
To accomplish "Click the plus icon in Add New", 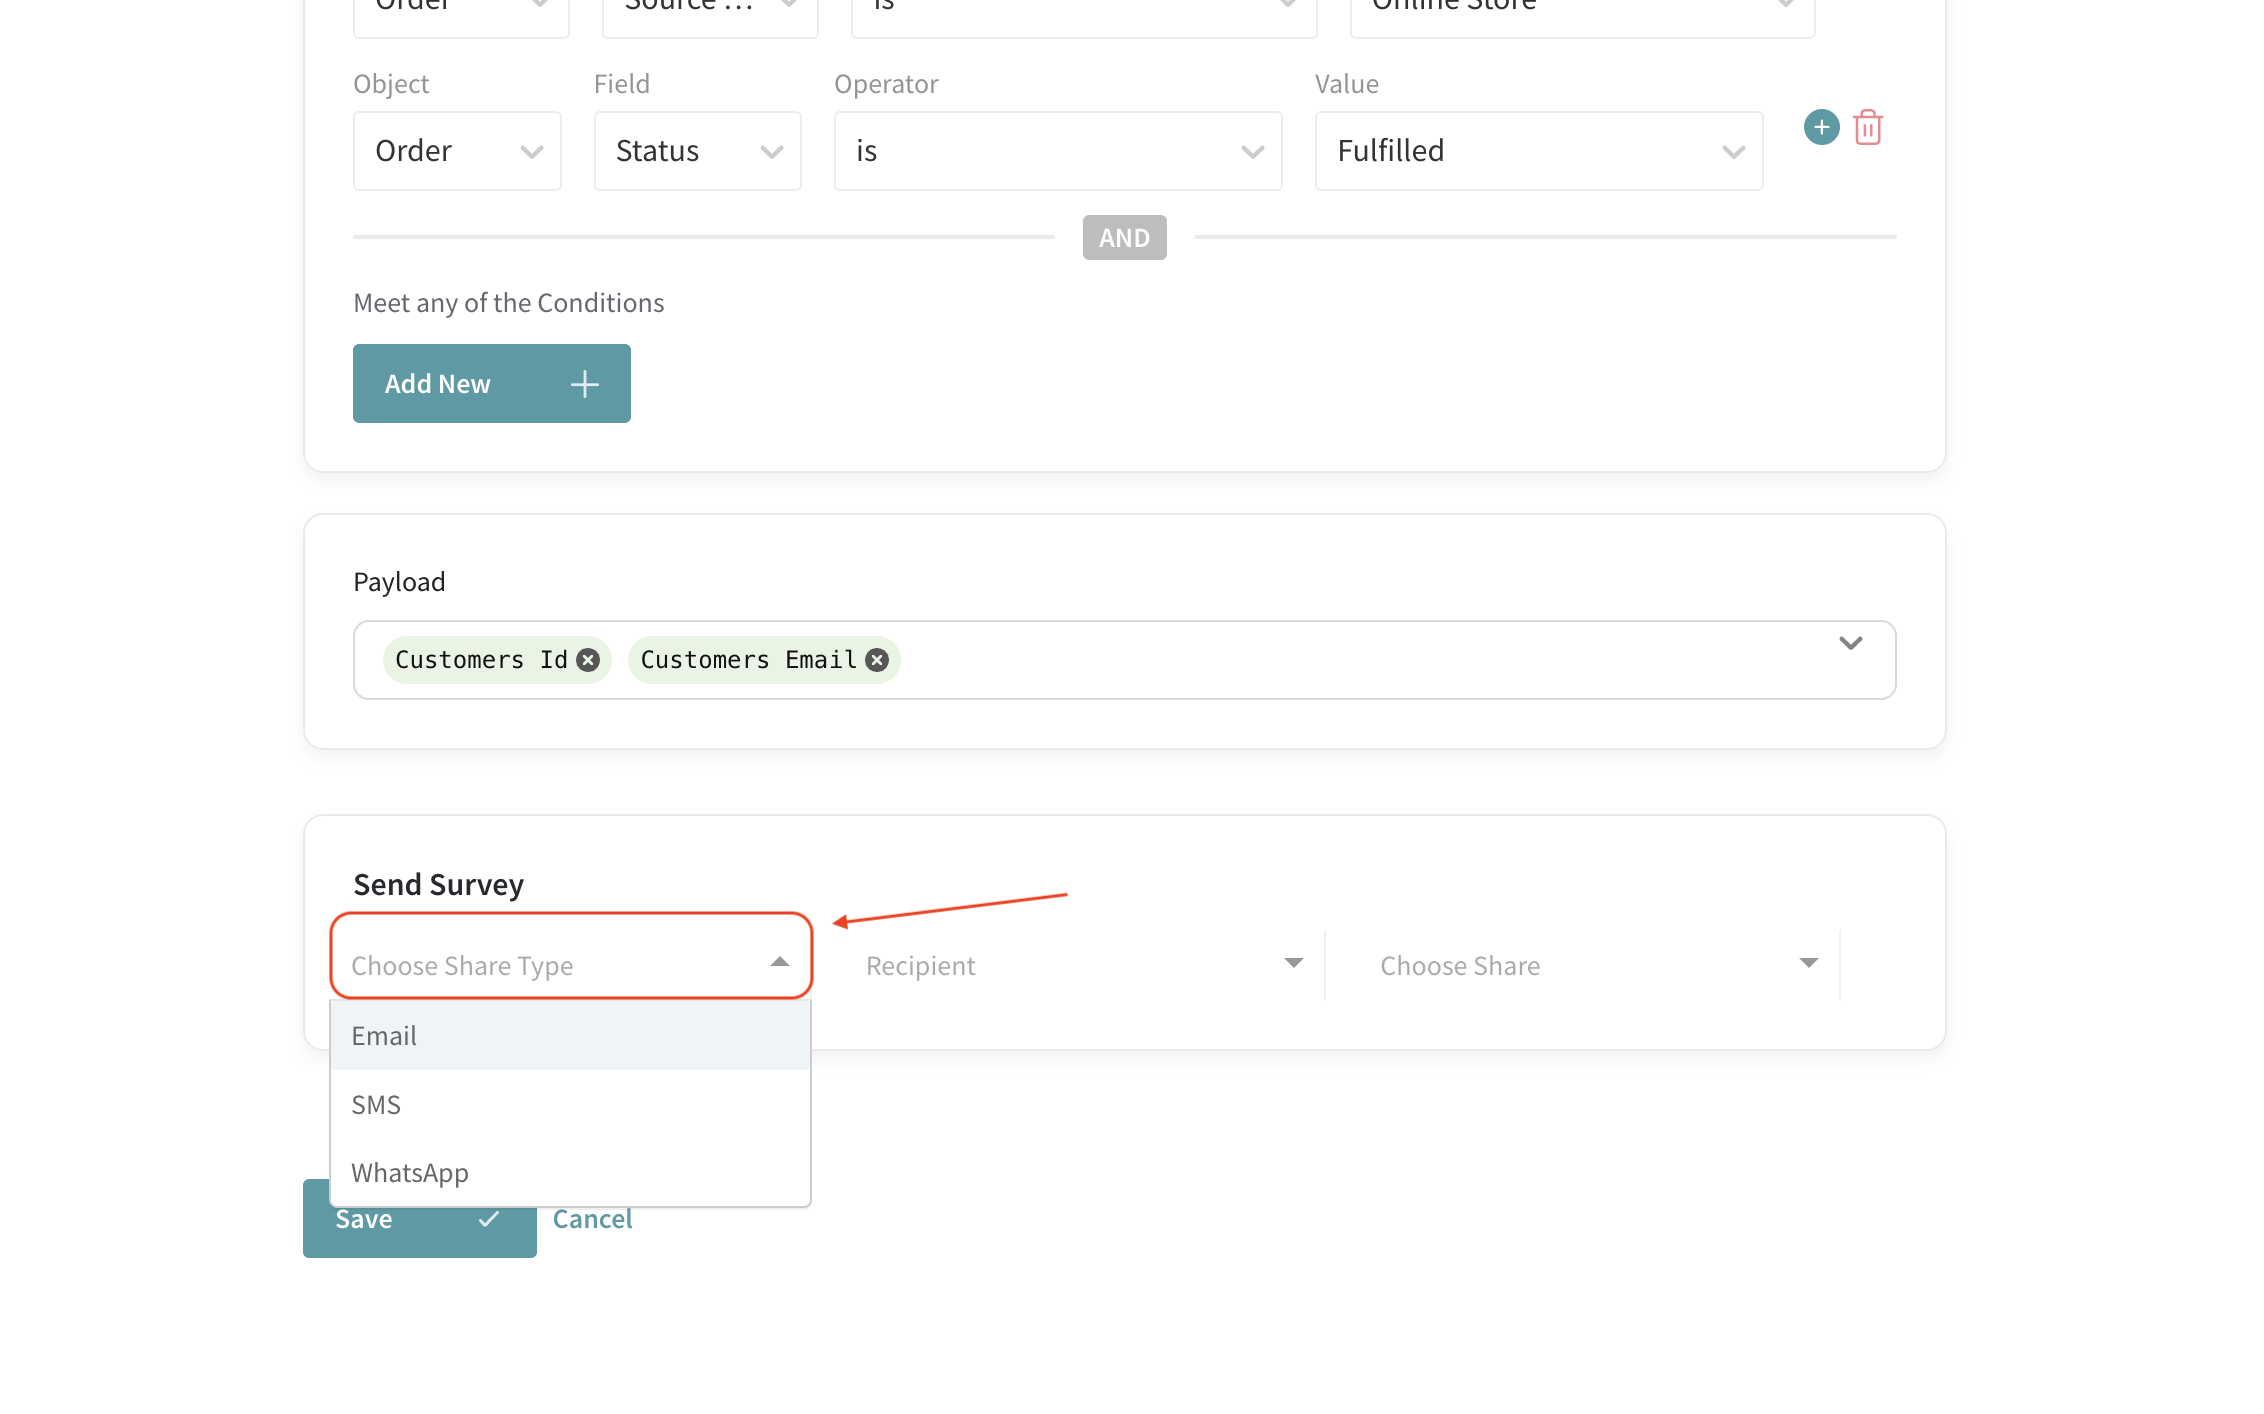I will click(x=585, y=384).
